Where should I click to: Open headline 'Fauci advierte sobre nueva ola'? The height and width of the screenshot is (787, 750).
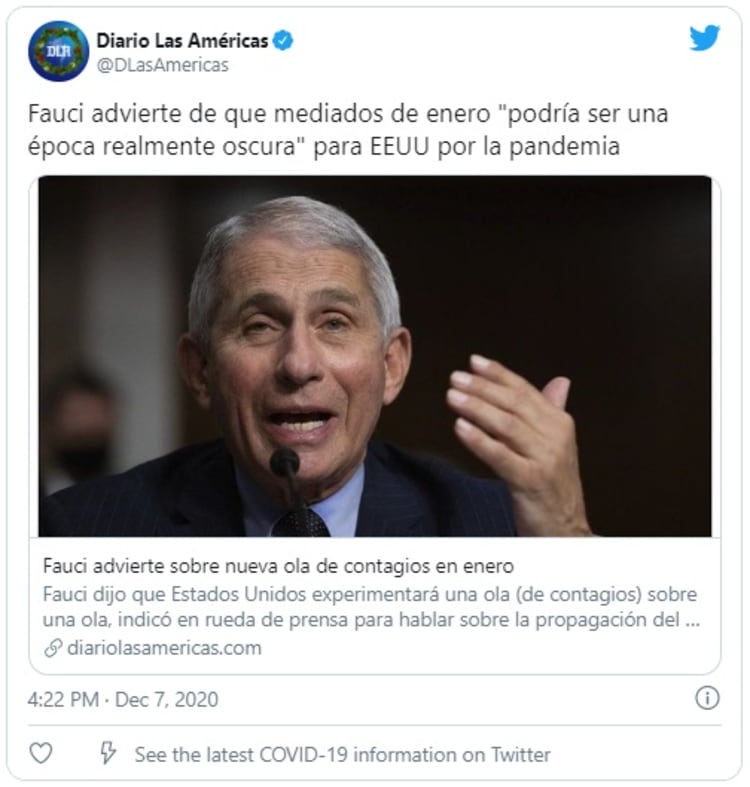(278, 566)
